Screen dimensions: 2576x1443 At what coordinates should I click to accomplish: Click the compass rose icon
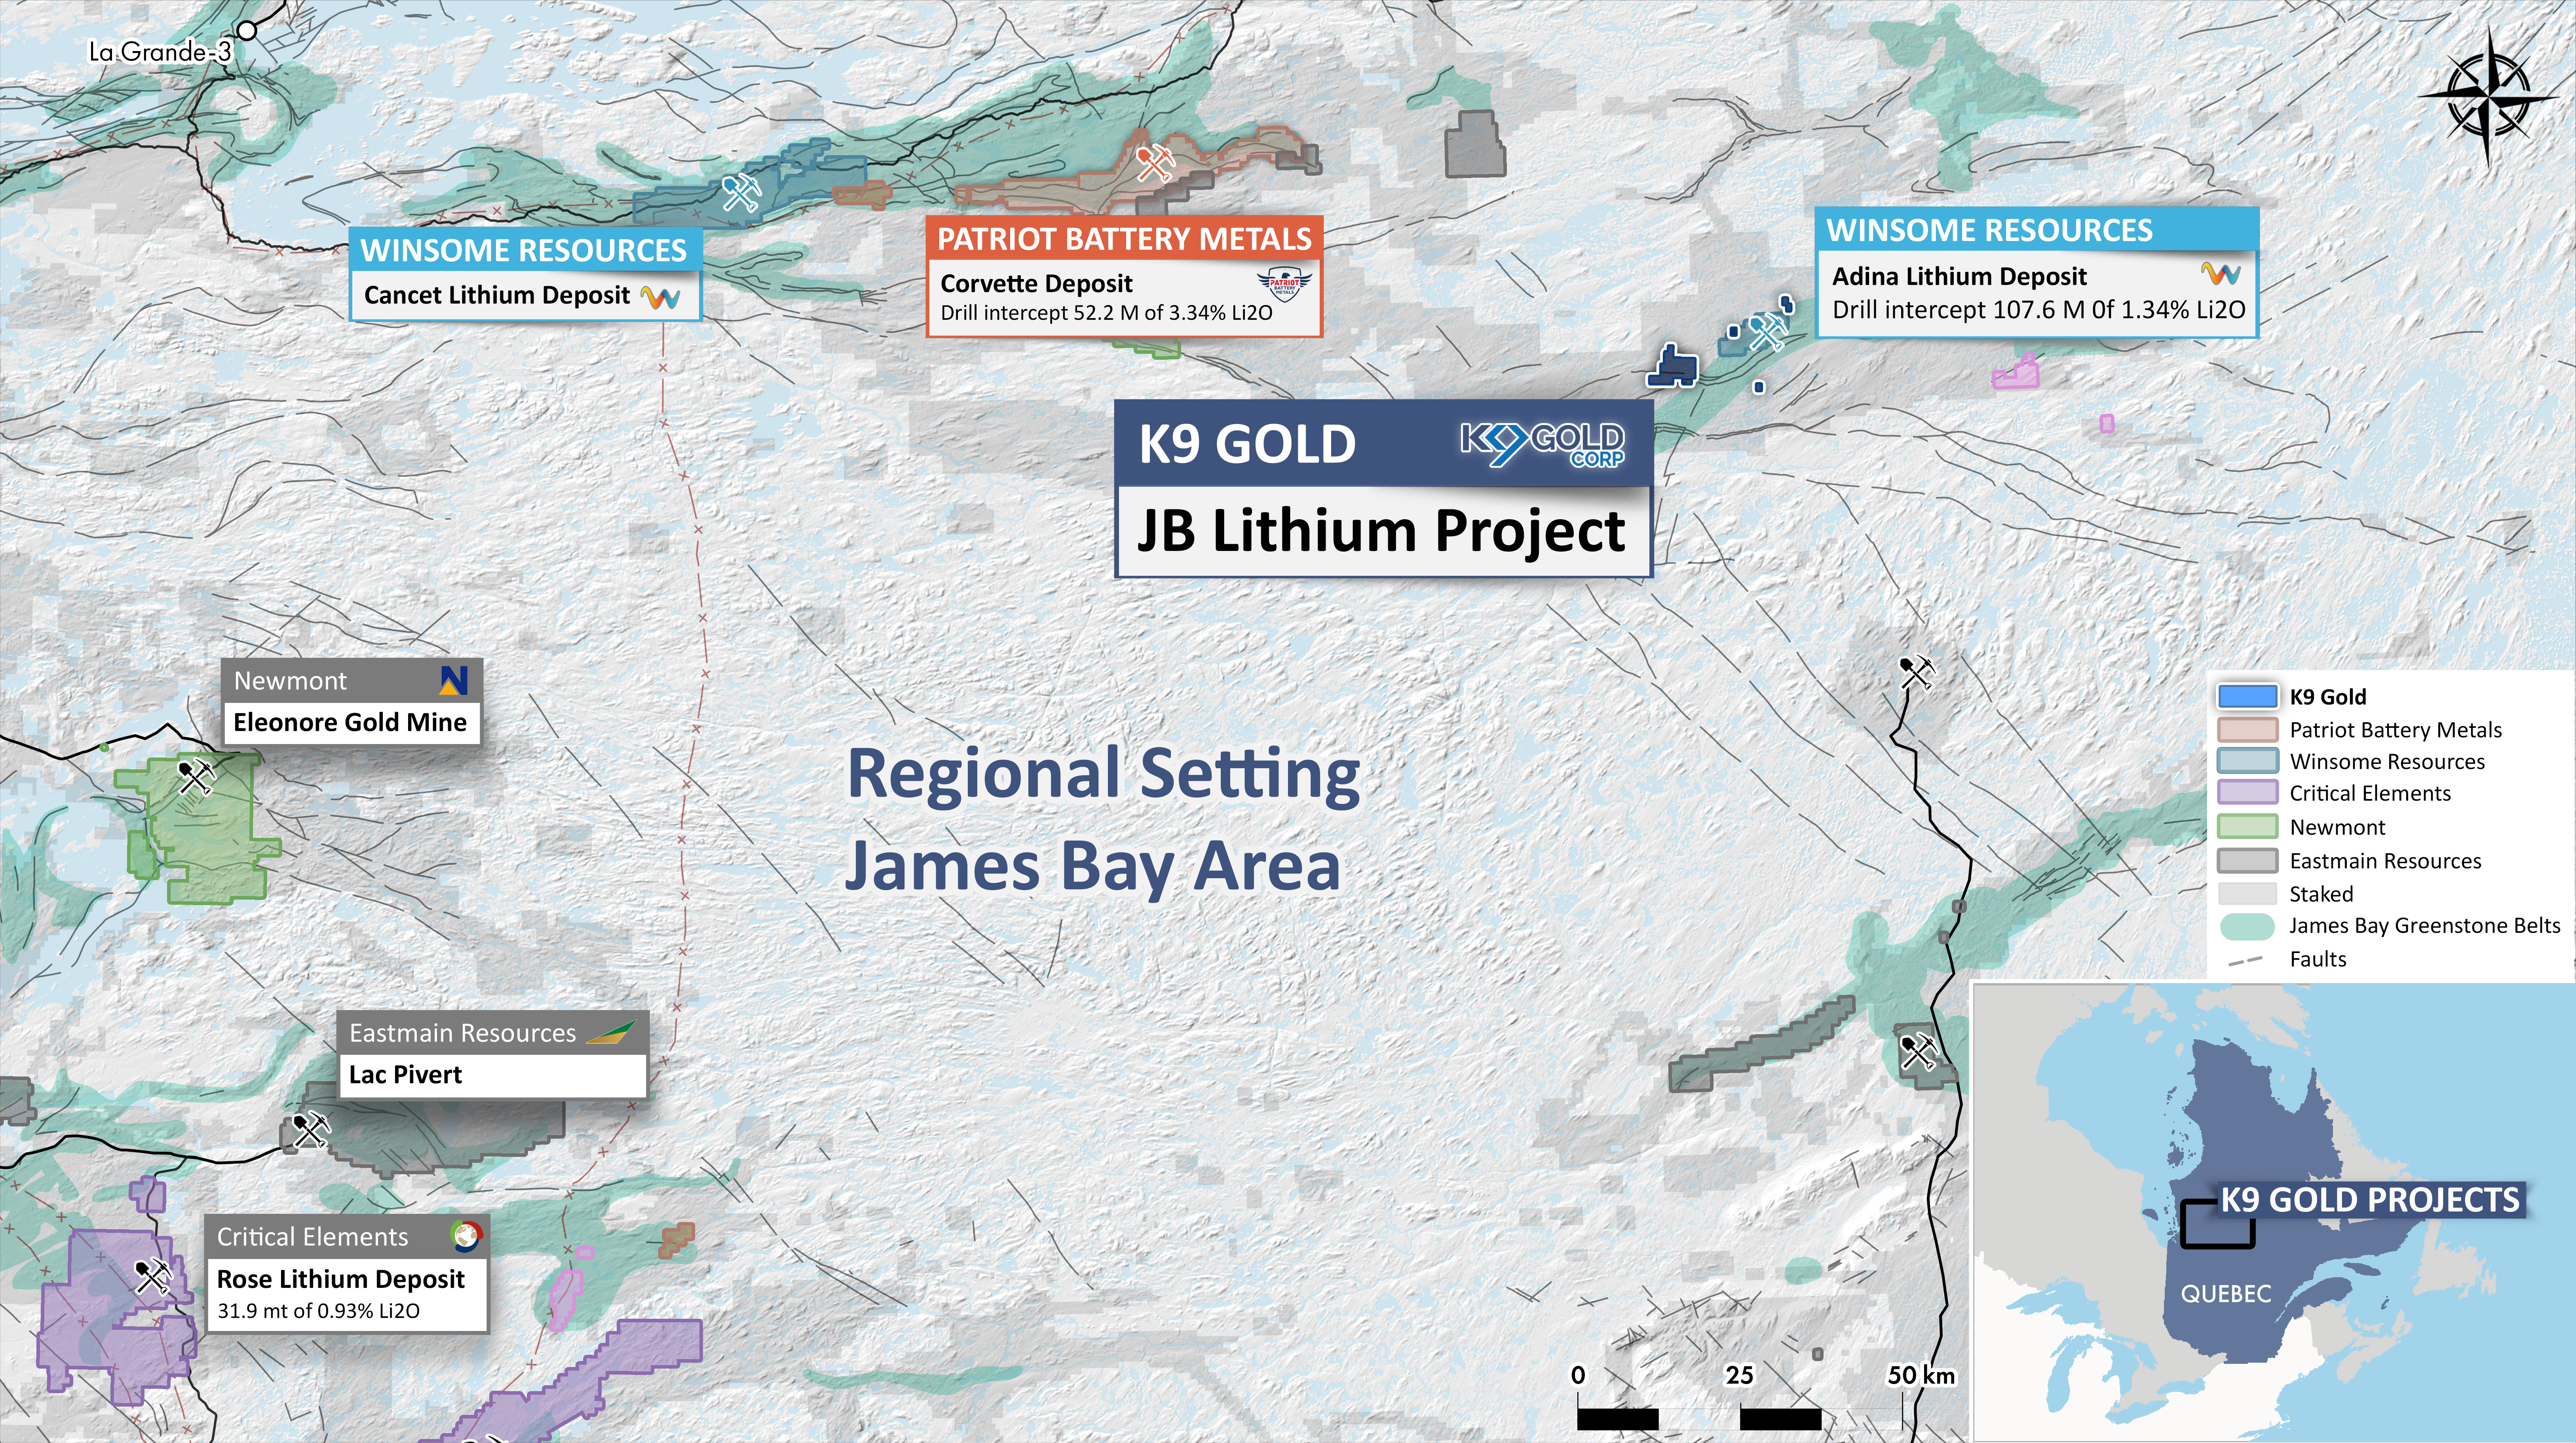tap(2489, 96)
